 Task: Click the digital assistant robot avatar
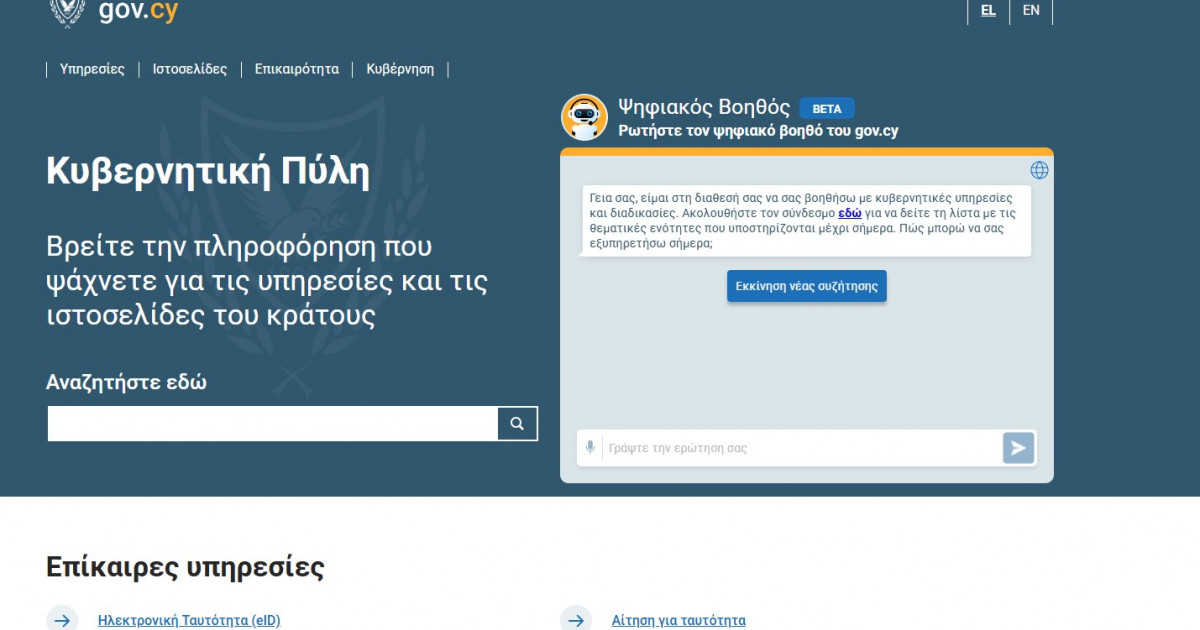point(584,118)
